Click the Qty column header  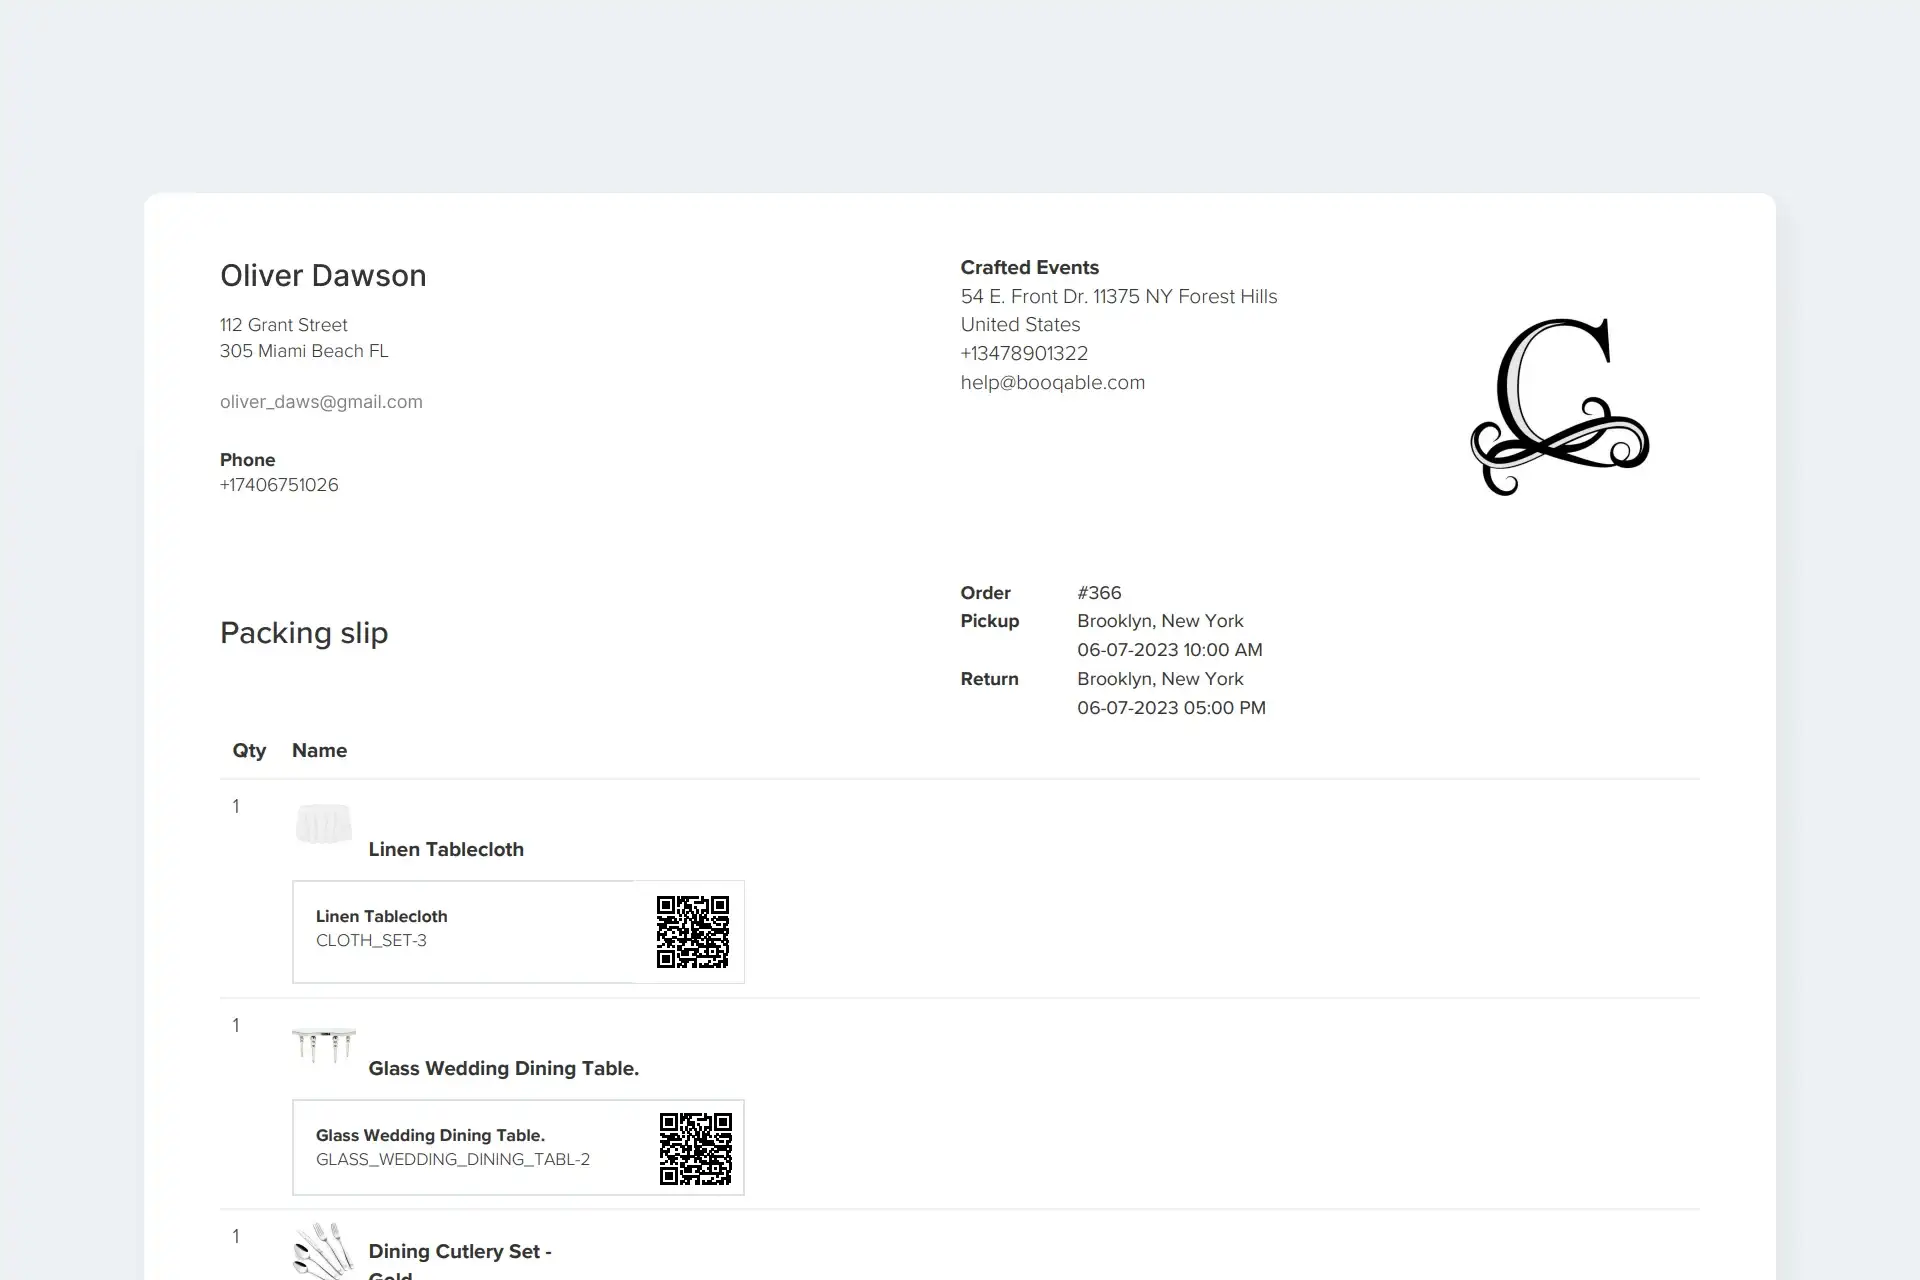[x=249, y=751]
